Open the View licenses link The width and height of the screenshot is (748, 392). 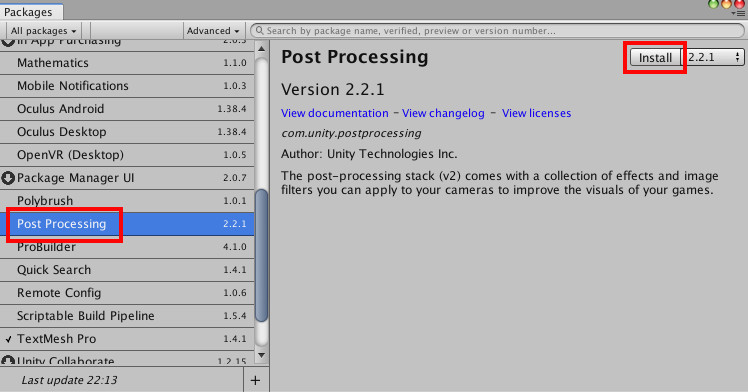(x=536, y=113)
